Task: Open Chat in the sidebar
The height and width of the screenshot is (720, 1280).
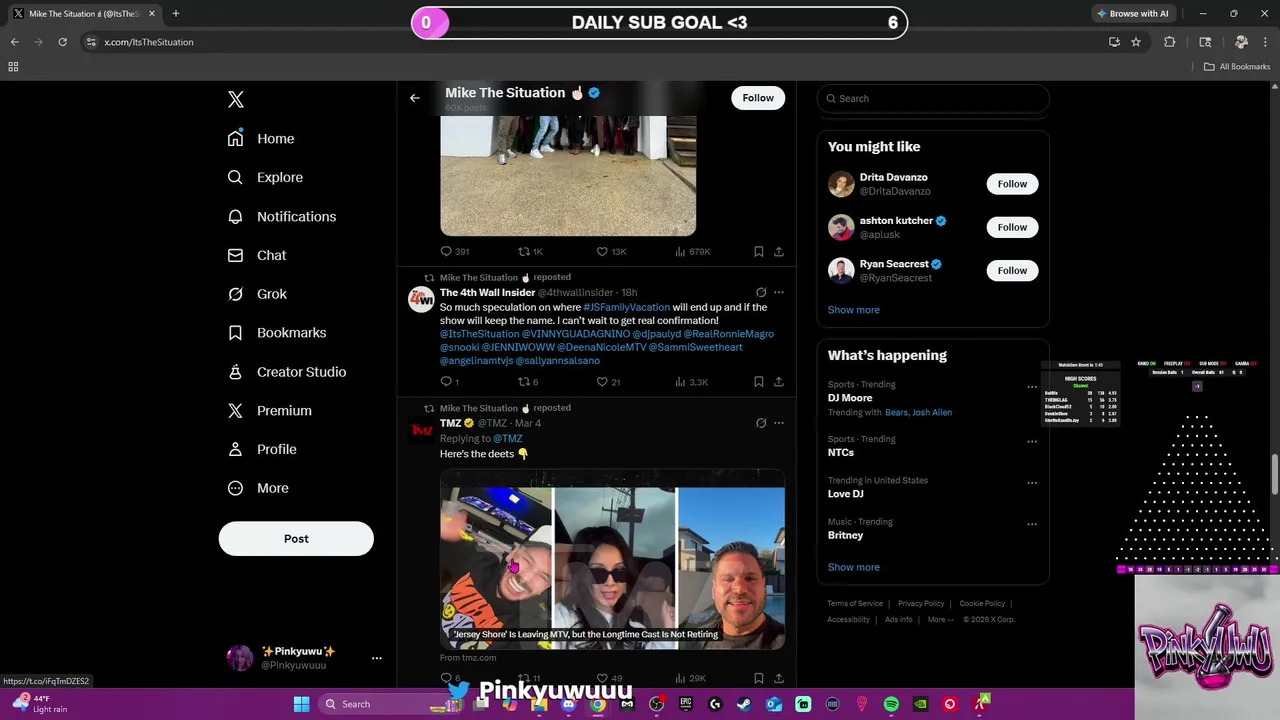Action: point(257,255)
